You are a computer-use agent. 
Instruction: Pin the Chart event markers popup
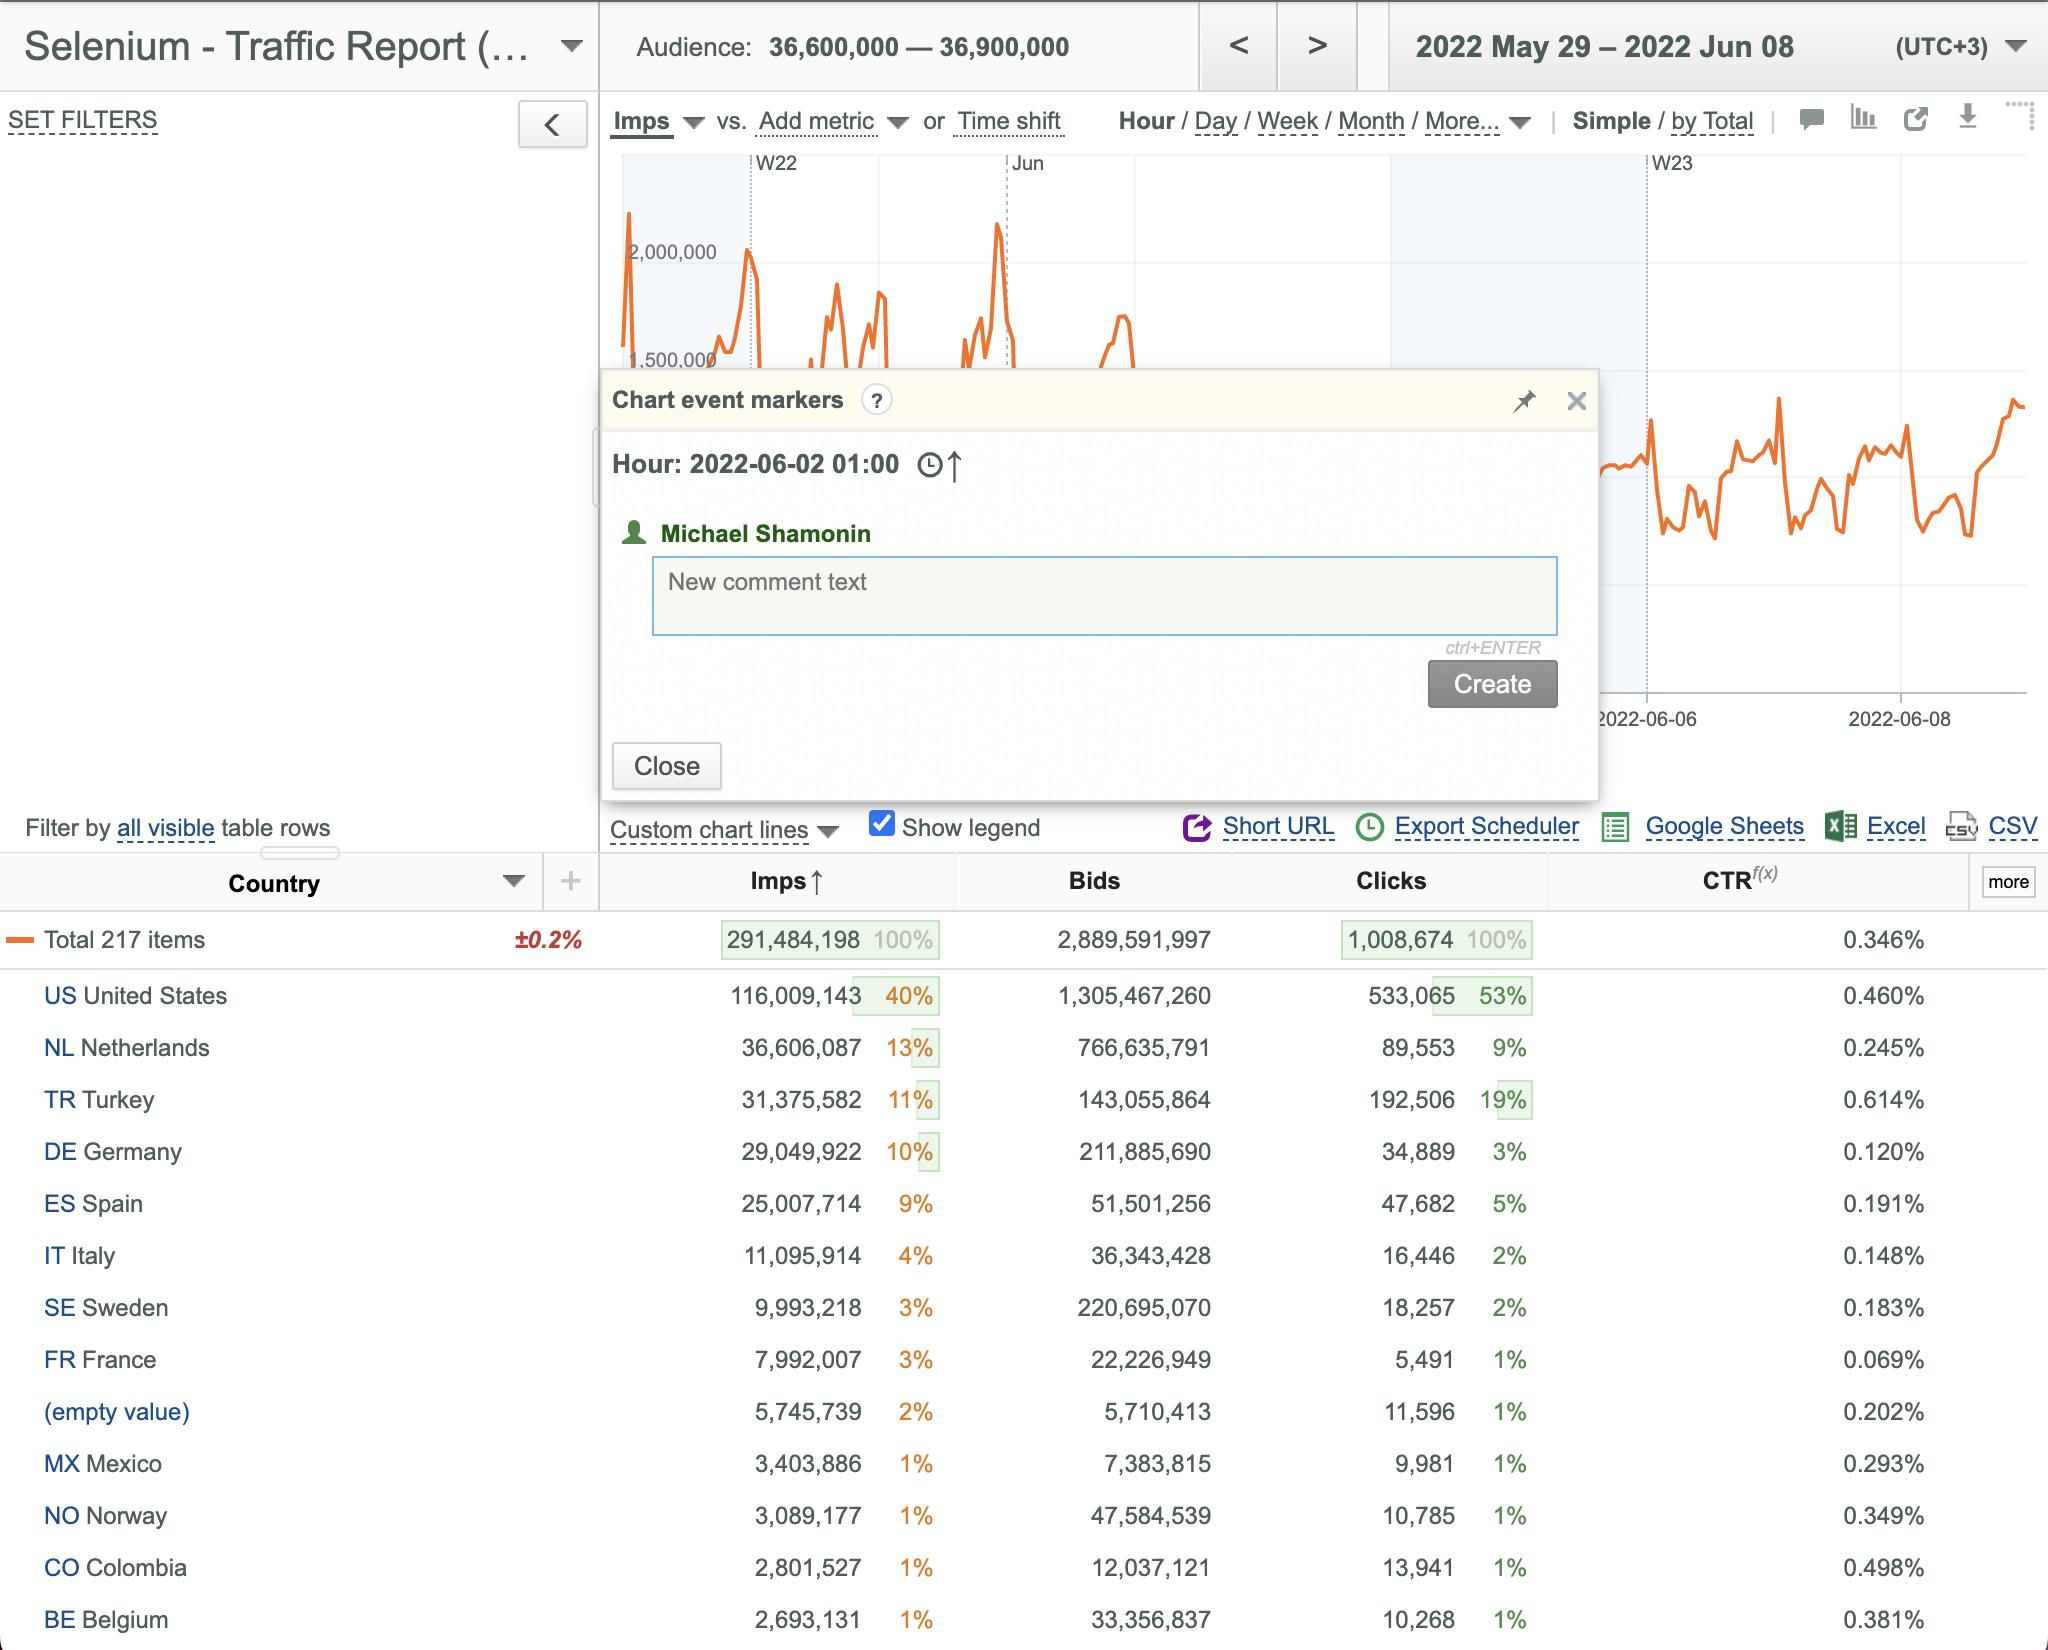[x=1524, y=401]
